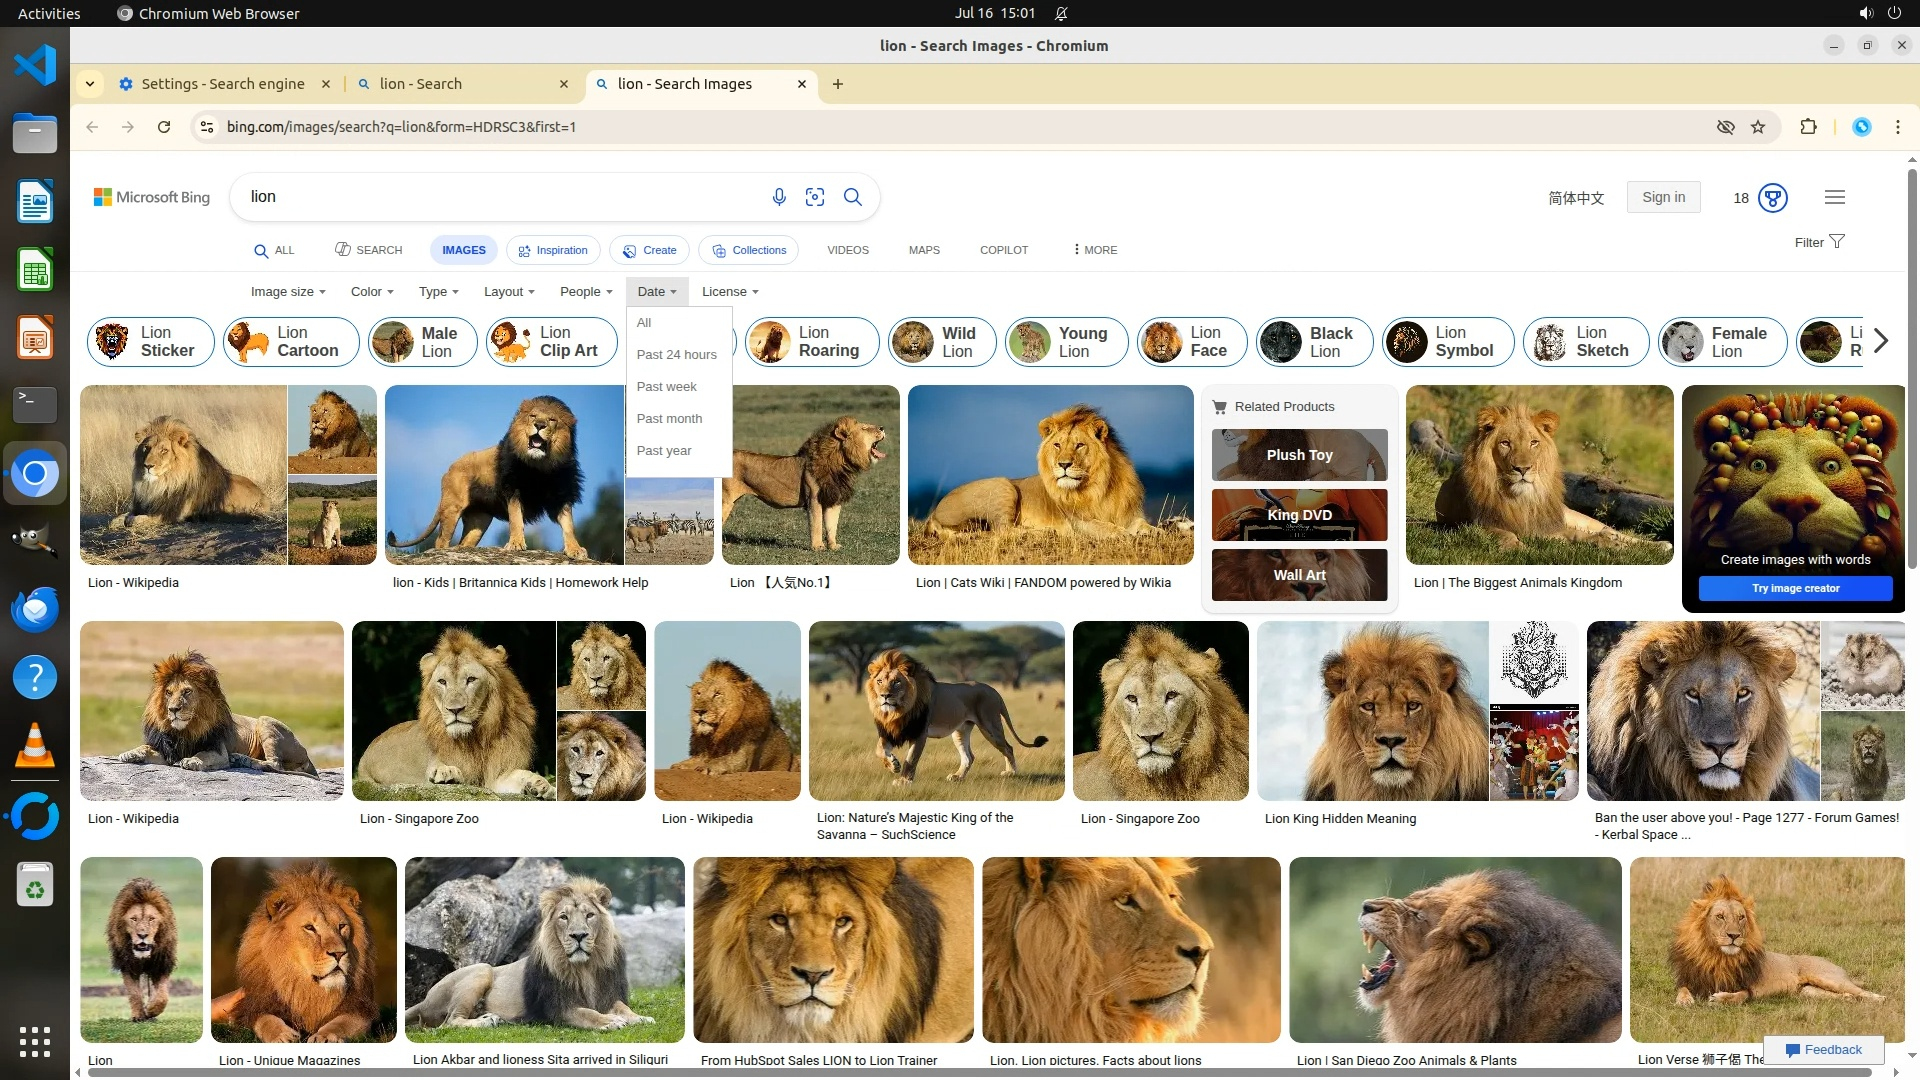Click the magnifier search button
Screen dimensions: 1920x1080
click(853, 197)
